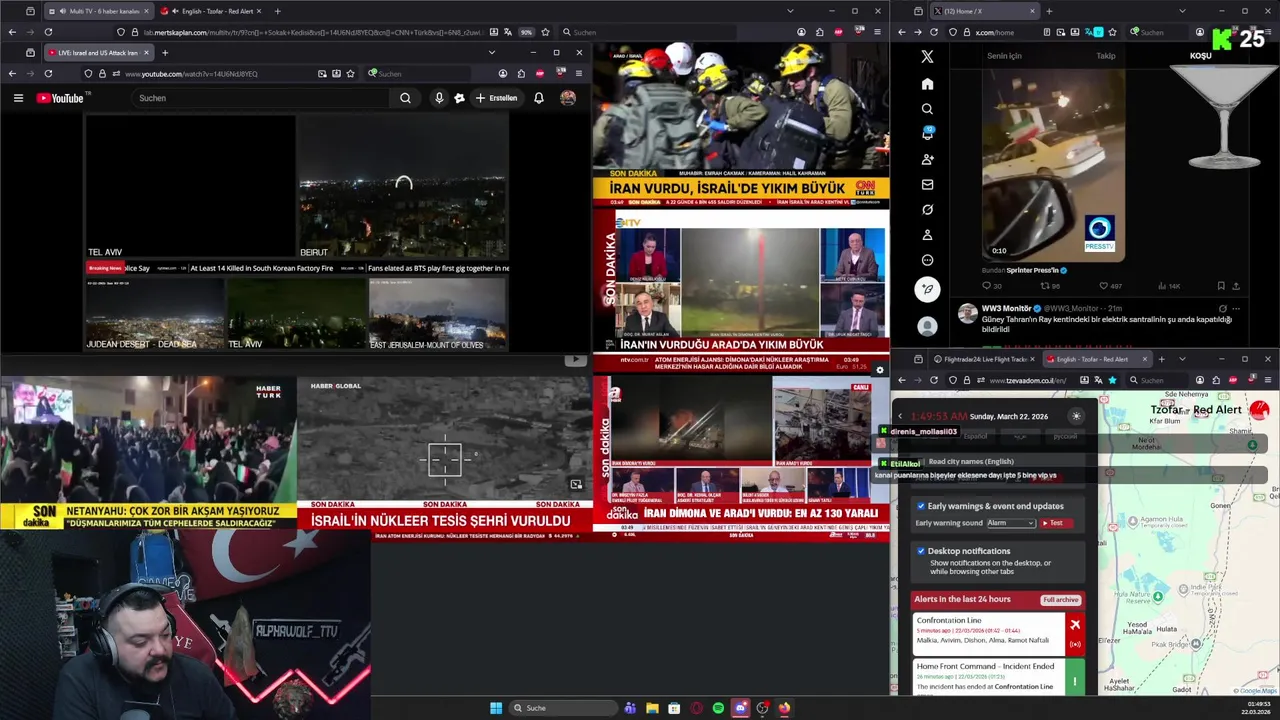This screenshot has height=720, width=1280.
Task: Click JUDEAN DESERT - DEAD SEA camera feed
Action: [x=154, y=313]
